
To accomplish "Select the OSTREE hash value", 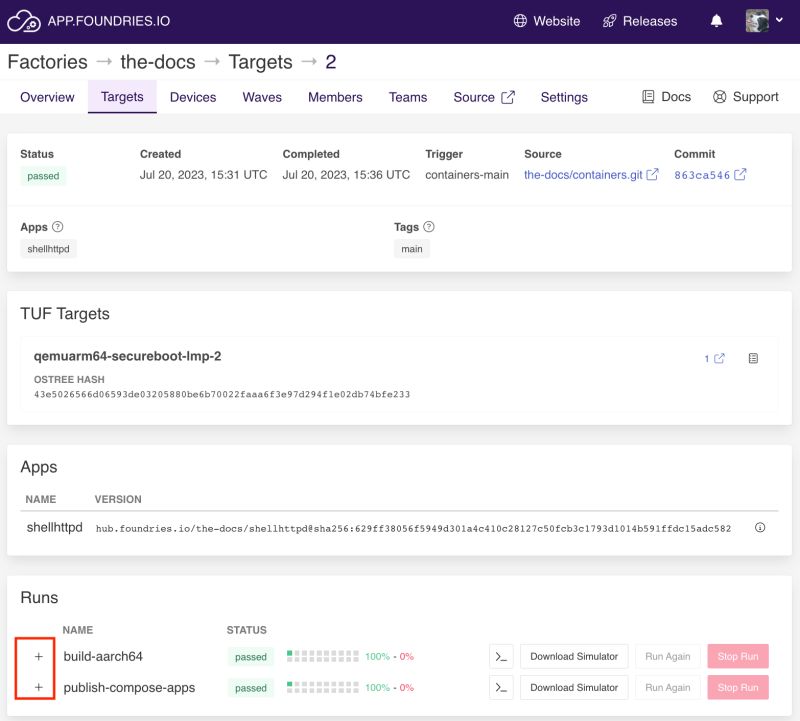I will 222,394.
